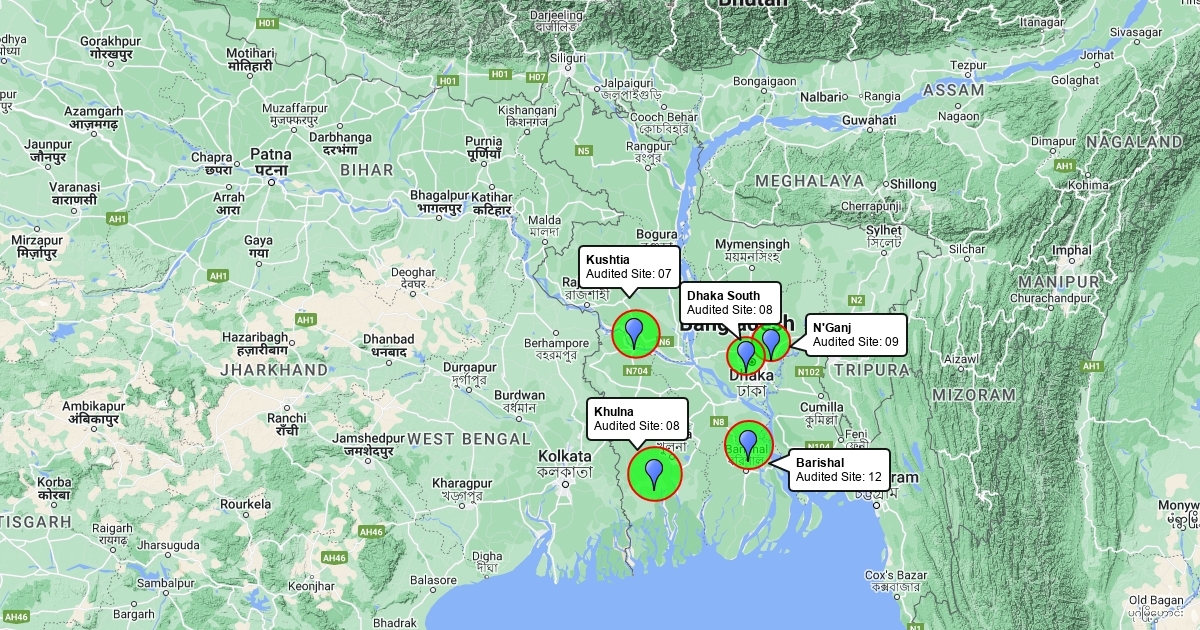
Task: Select the N704 road shield
Action: [637, 371]
